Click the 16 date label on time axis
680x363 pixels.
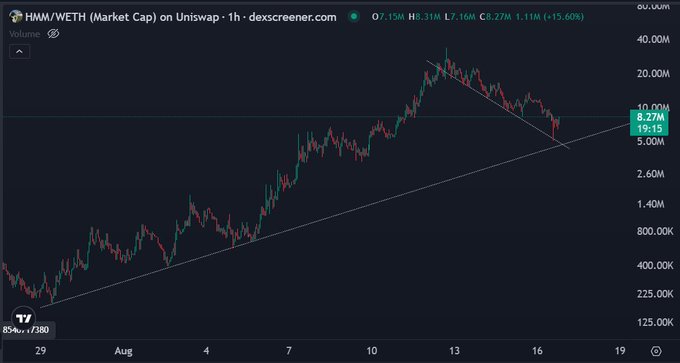pos(537,350)
